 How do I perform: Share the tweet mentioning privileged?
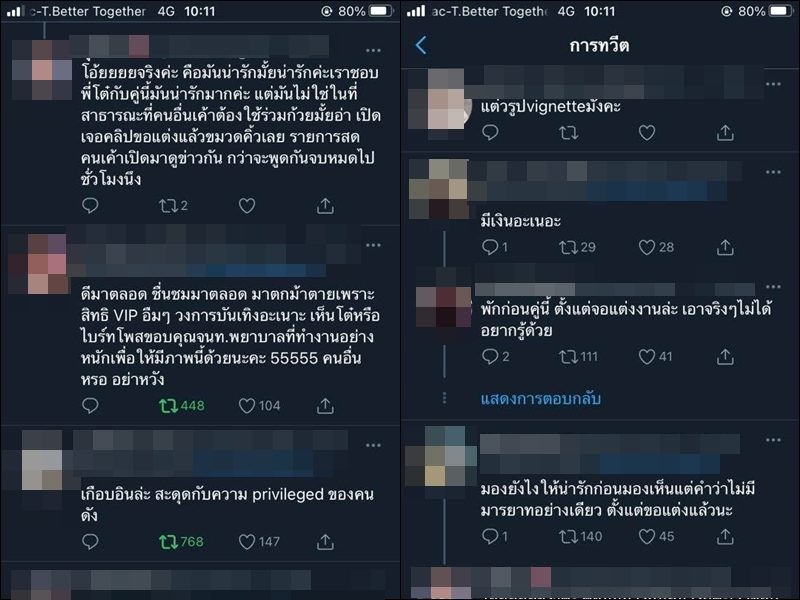pyautogui.click(x=325, y=541)
